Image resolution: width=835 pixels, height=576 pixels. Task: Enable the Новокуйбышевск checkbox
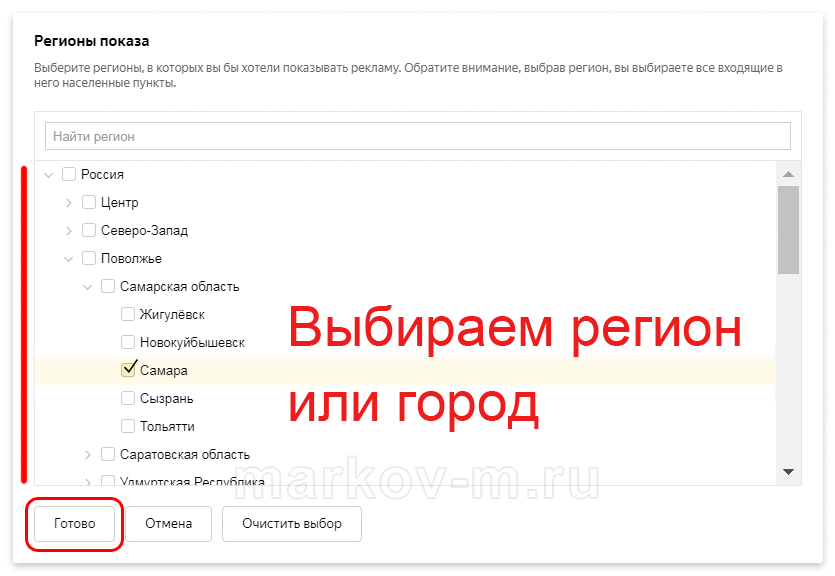[128, 342]
